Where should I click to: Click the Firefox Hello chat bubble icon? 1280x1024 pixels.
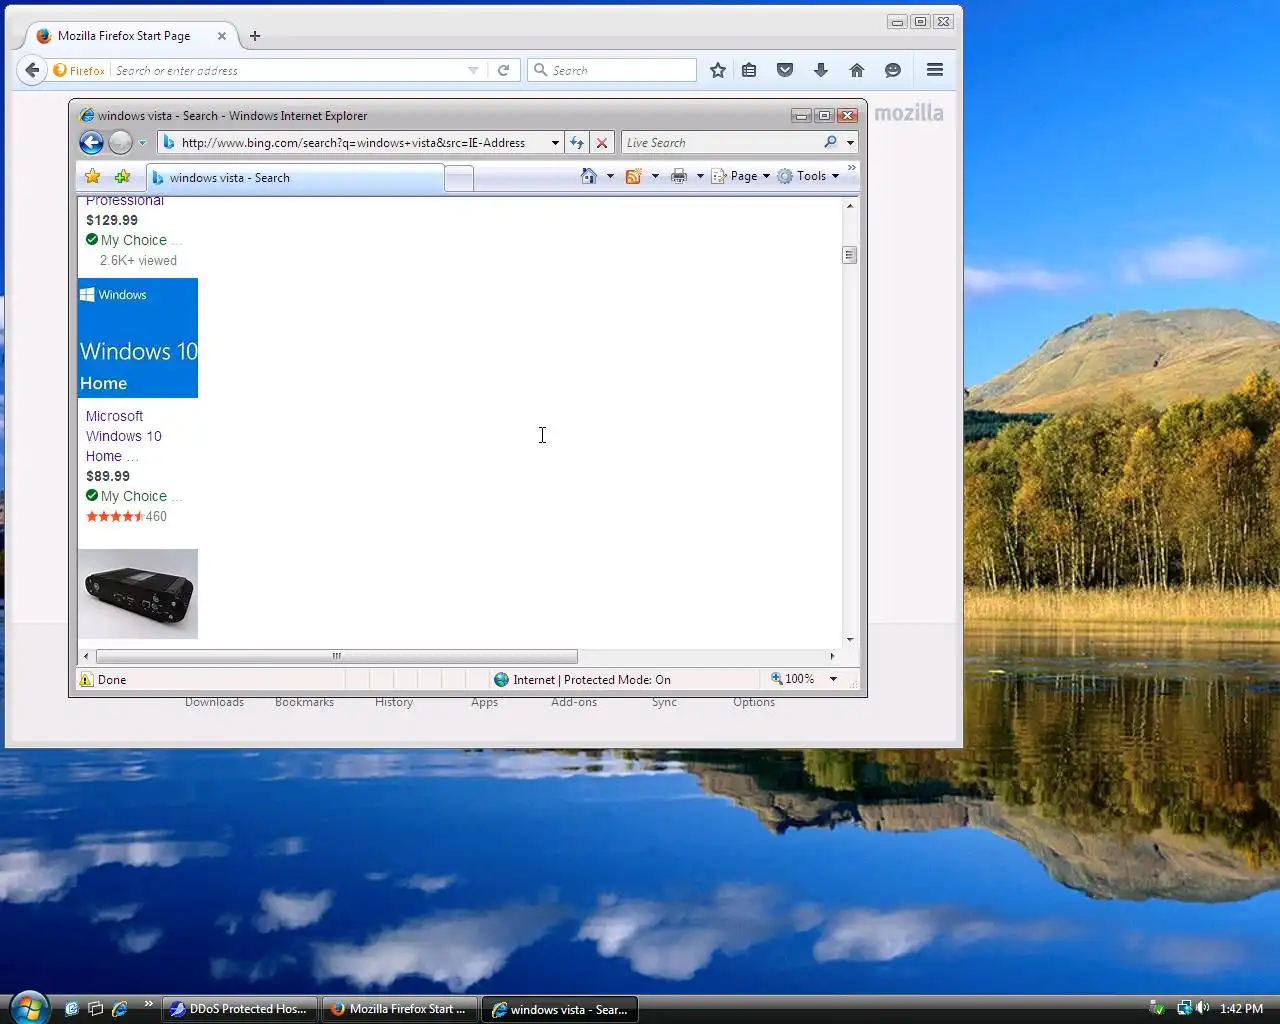893,70
